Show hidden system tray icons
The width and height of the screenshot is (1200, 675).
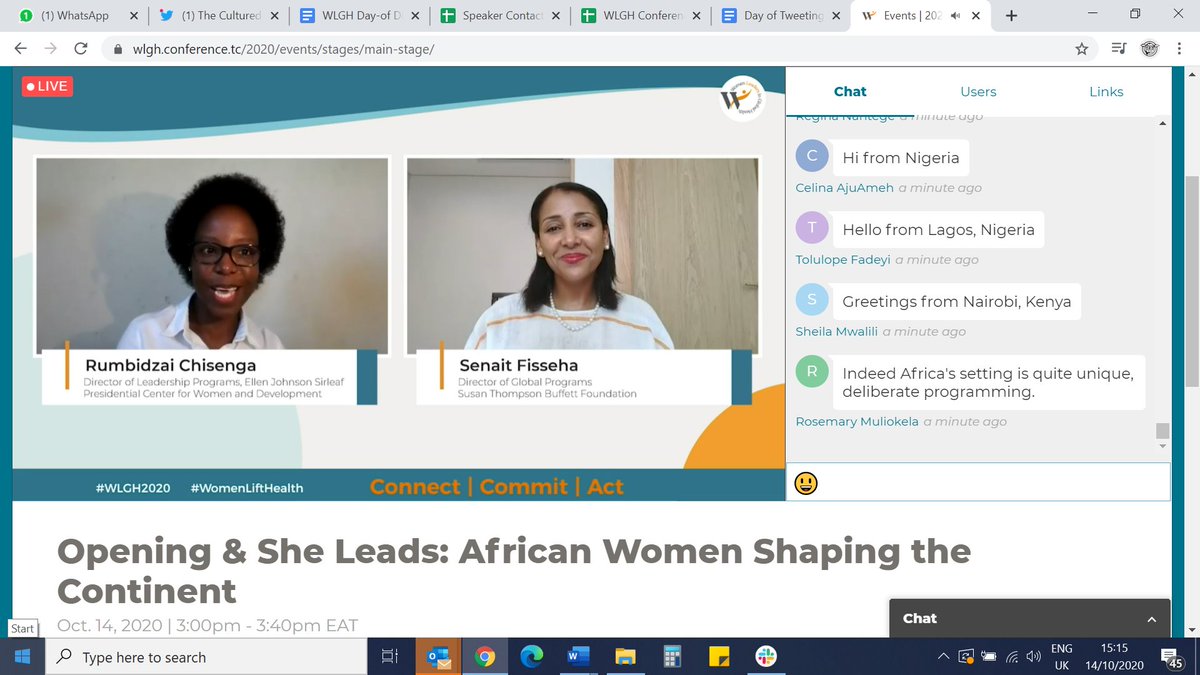coord(944,657)
